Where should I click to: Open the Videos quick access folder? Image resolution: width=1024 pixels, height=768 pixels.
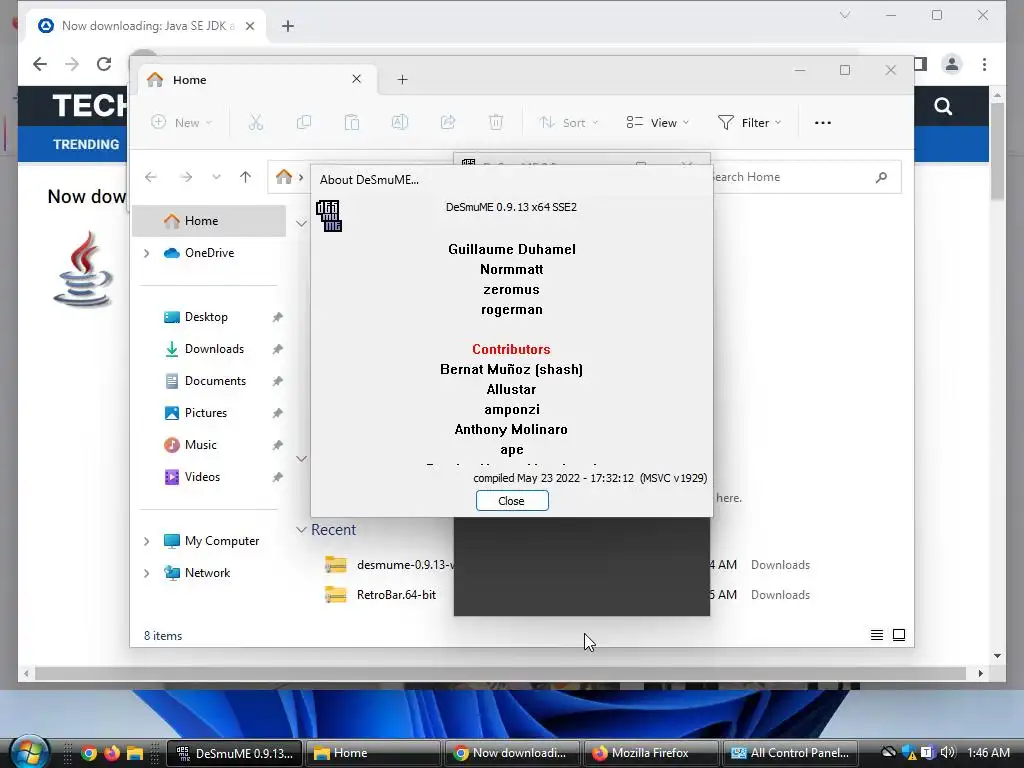[x=202, y=477]
